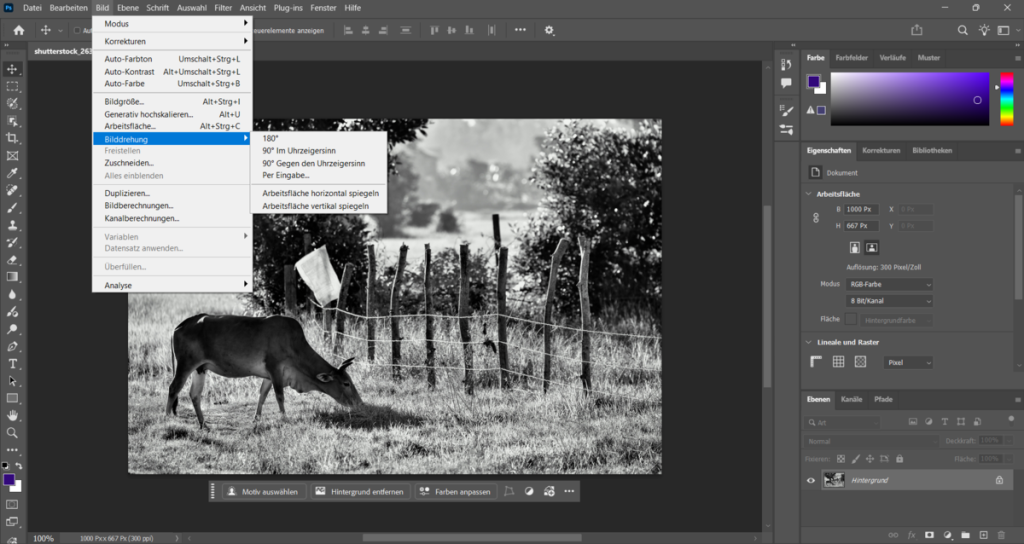Click the horizontal canvas scrollbar
1024x544 pixels.
pyautogui.click(x=472, y=538)
